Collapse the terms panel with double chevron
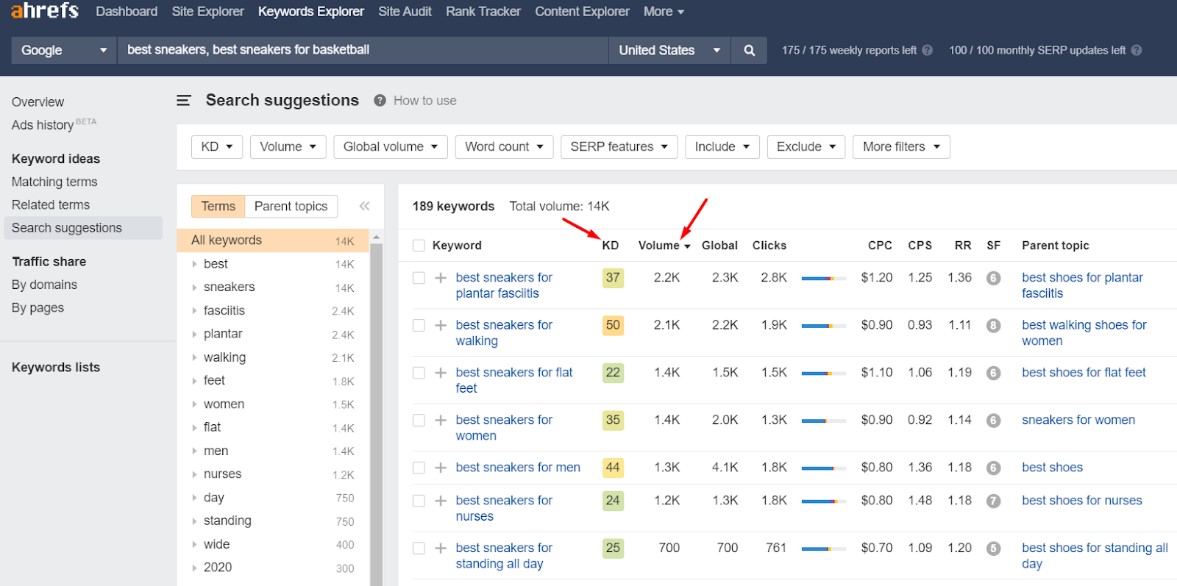Image resolution: width=1177 pixels, height=586 pixels. point(364,206)
